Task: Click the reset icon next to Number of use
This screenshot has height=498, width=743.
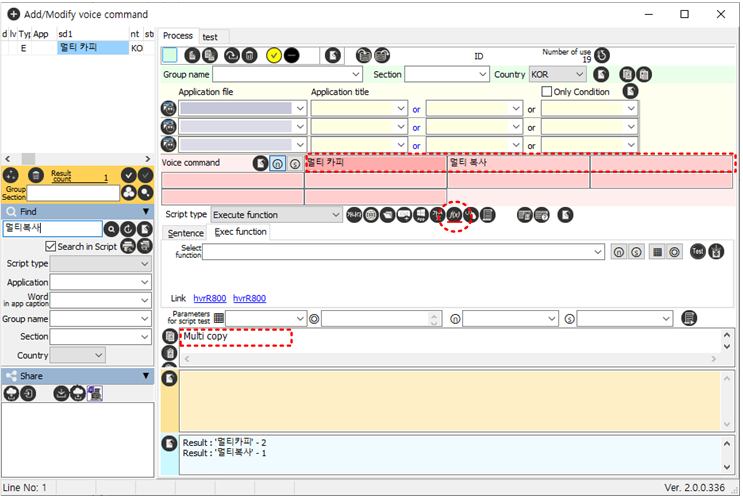Action: (x=602, y=55)
